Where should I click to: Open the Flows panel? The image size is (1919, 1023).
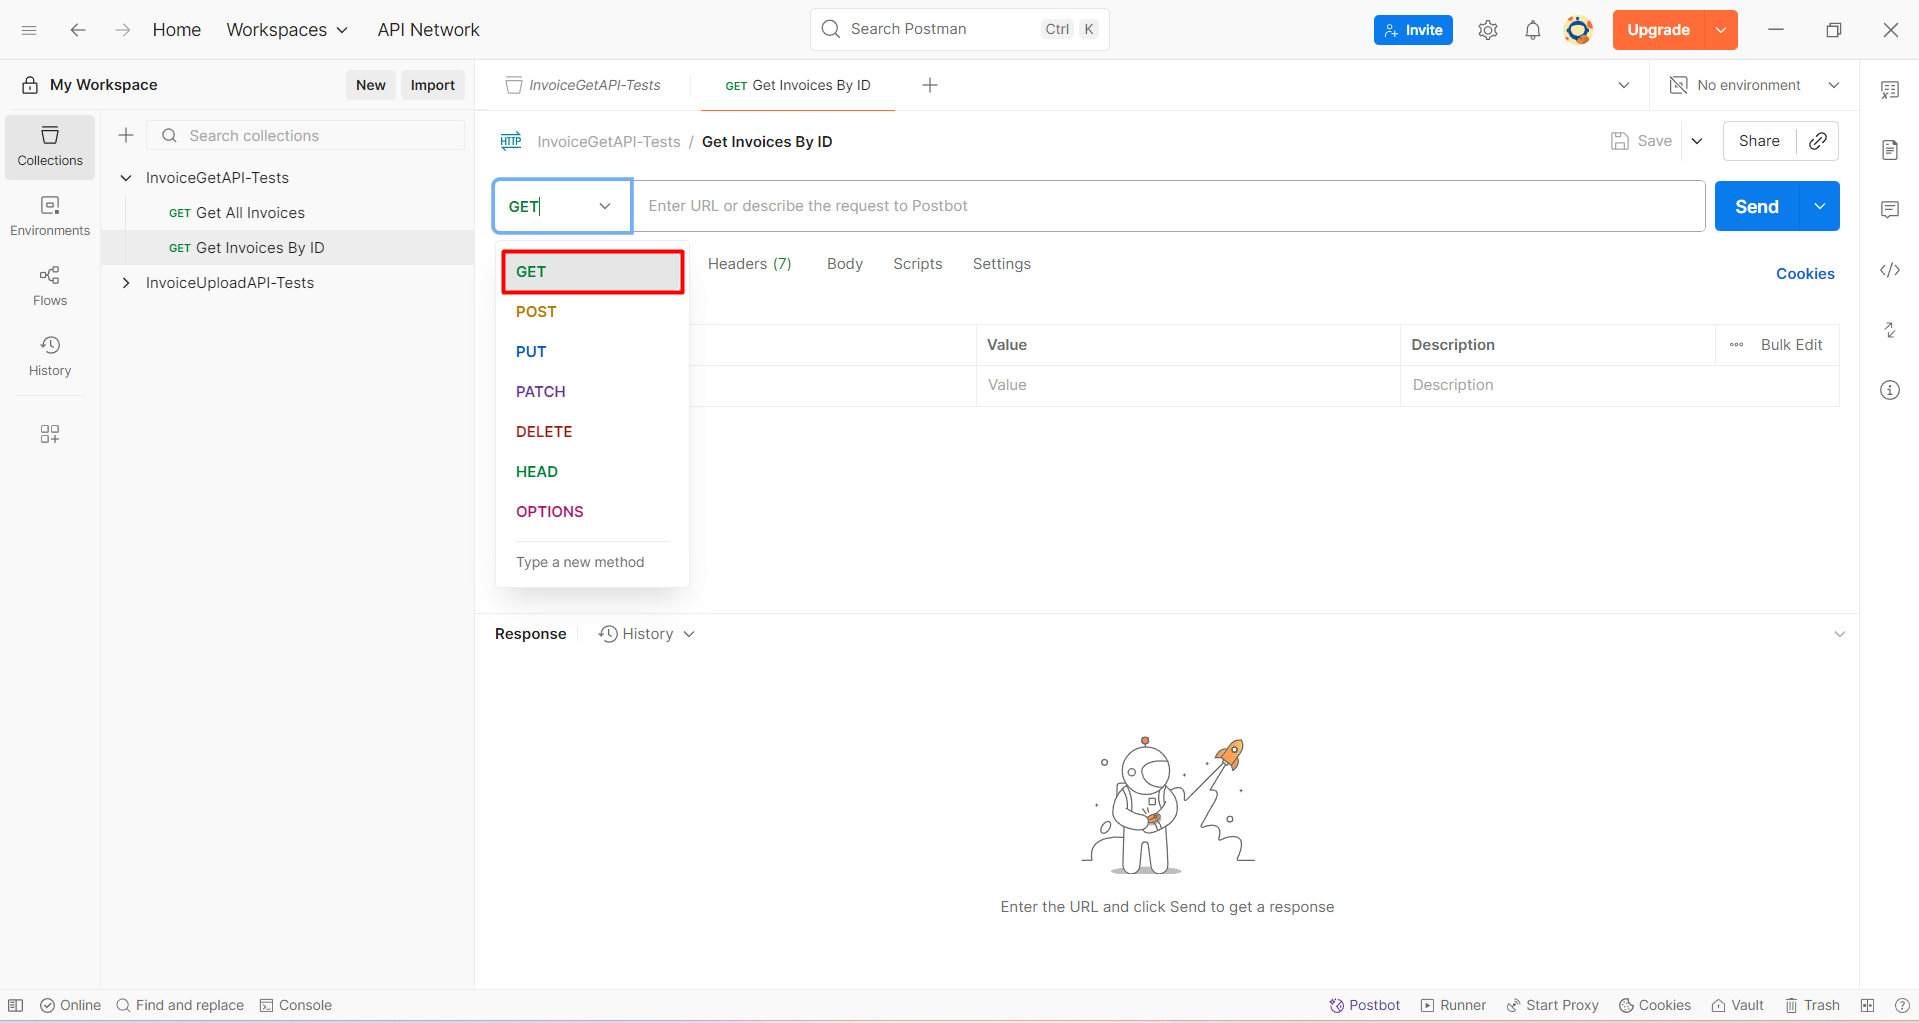[x=49, y=284]
